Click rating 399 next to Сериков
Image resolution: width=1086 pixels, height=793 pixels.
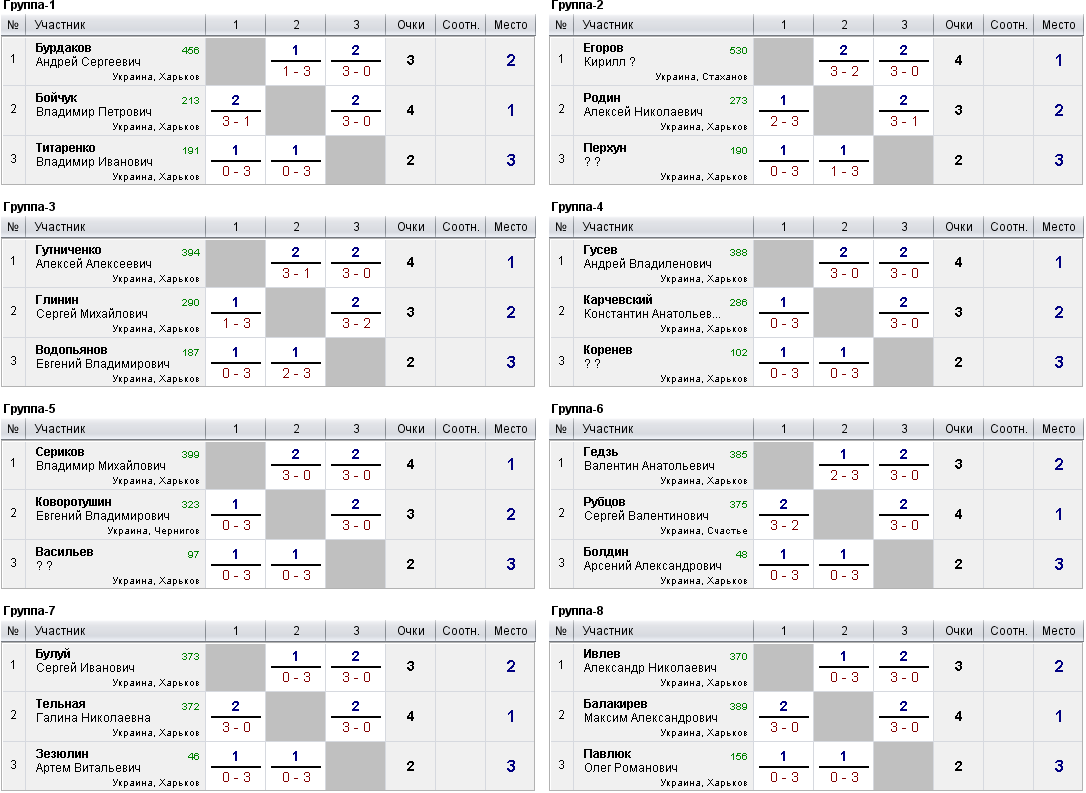pyautogui.click(x=190, y=455)
